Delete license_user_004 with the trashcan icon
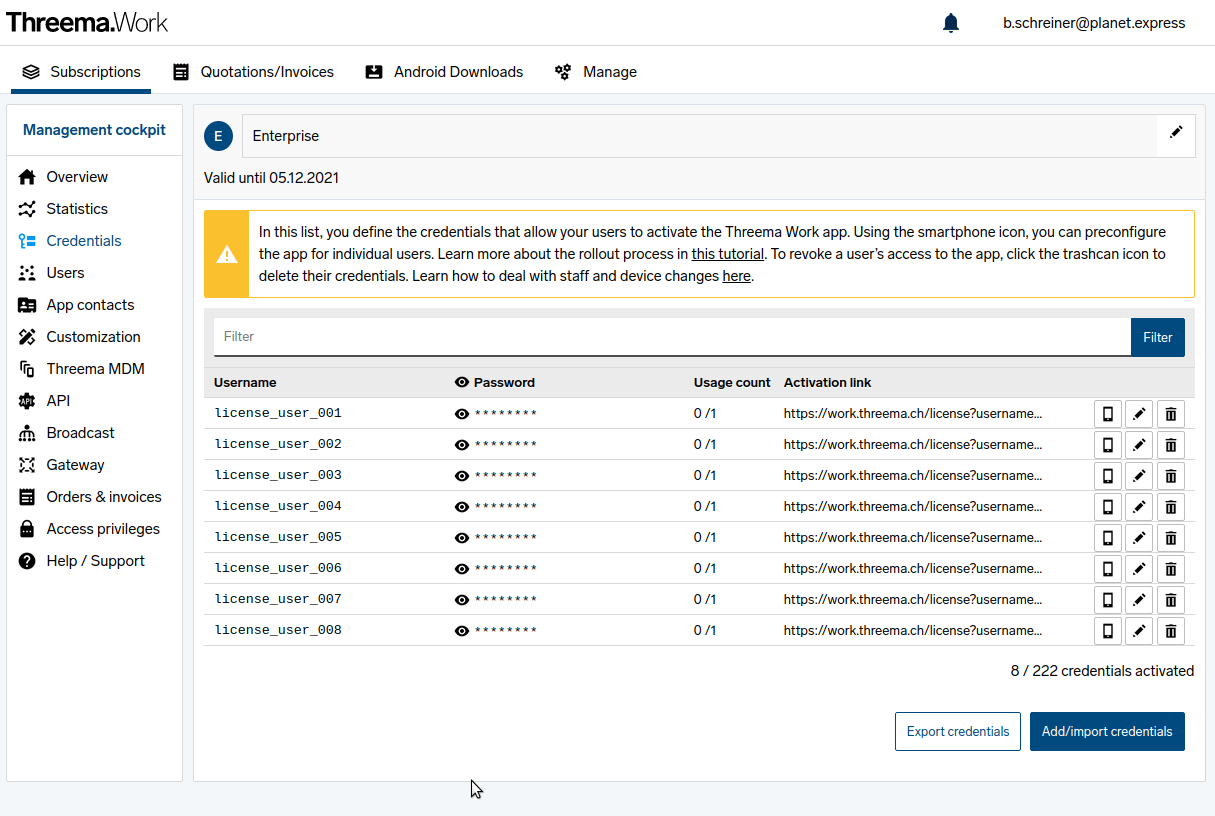The width and height of the screenshot is (1215, 816). pyautogui.click(x=1170, y=506)
